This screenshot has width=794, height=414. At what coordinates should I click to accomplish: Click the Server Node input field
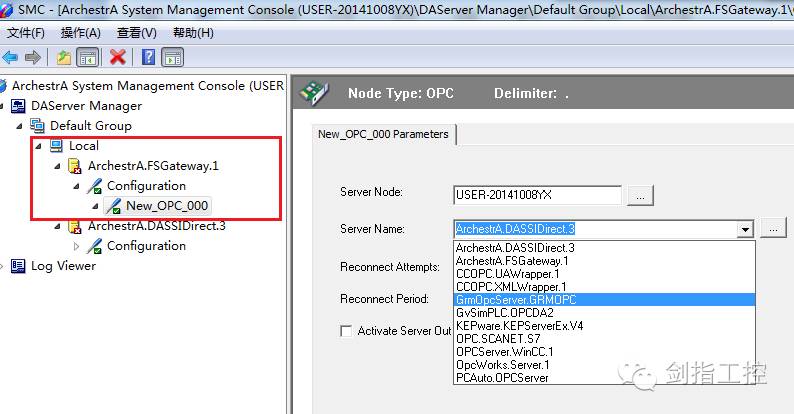537,195
